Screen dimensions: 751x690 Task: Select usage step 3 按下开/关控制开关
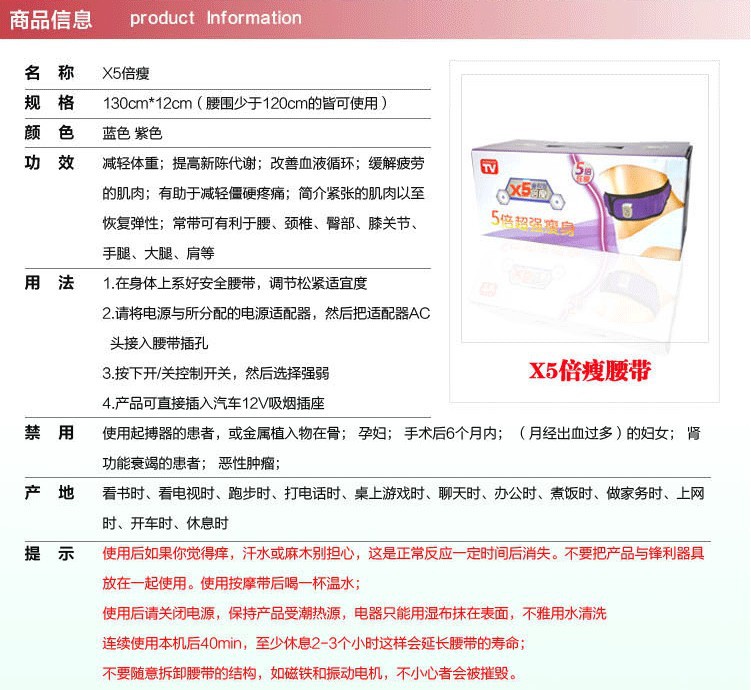pyautogui.click(x=216, y=373)
